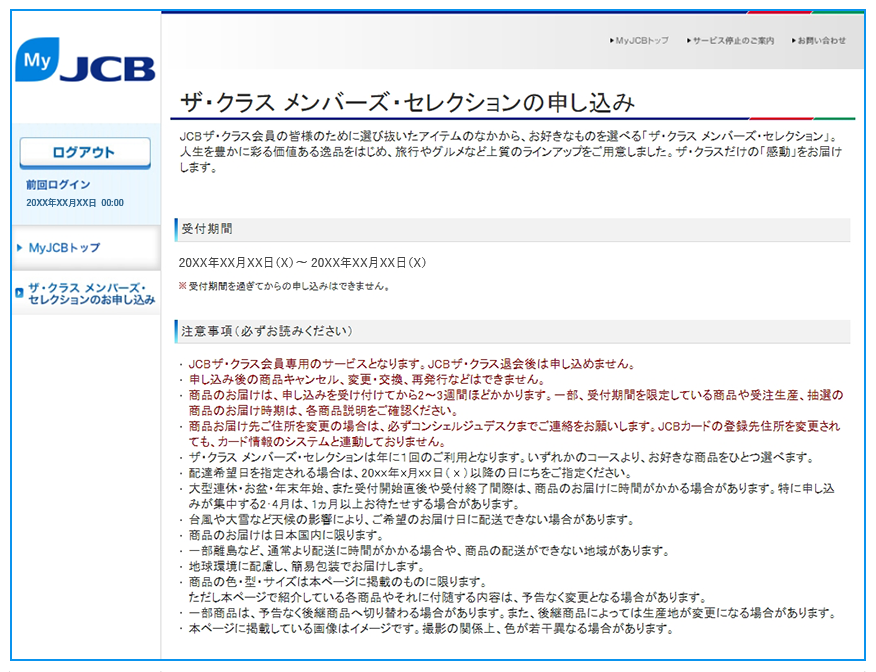876x672 pixels.
Task: Click the MyJCB logo
Action: 85,60
